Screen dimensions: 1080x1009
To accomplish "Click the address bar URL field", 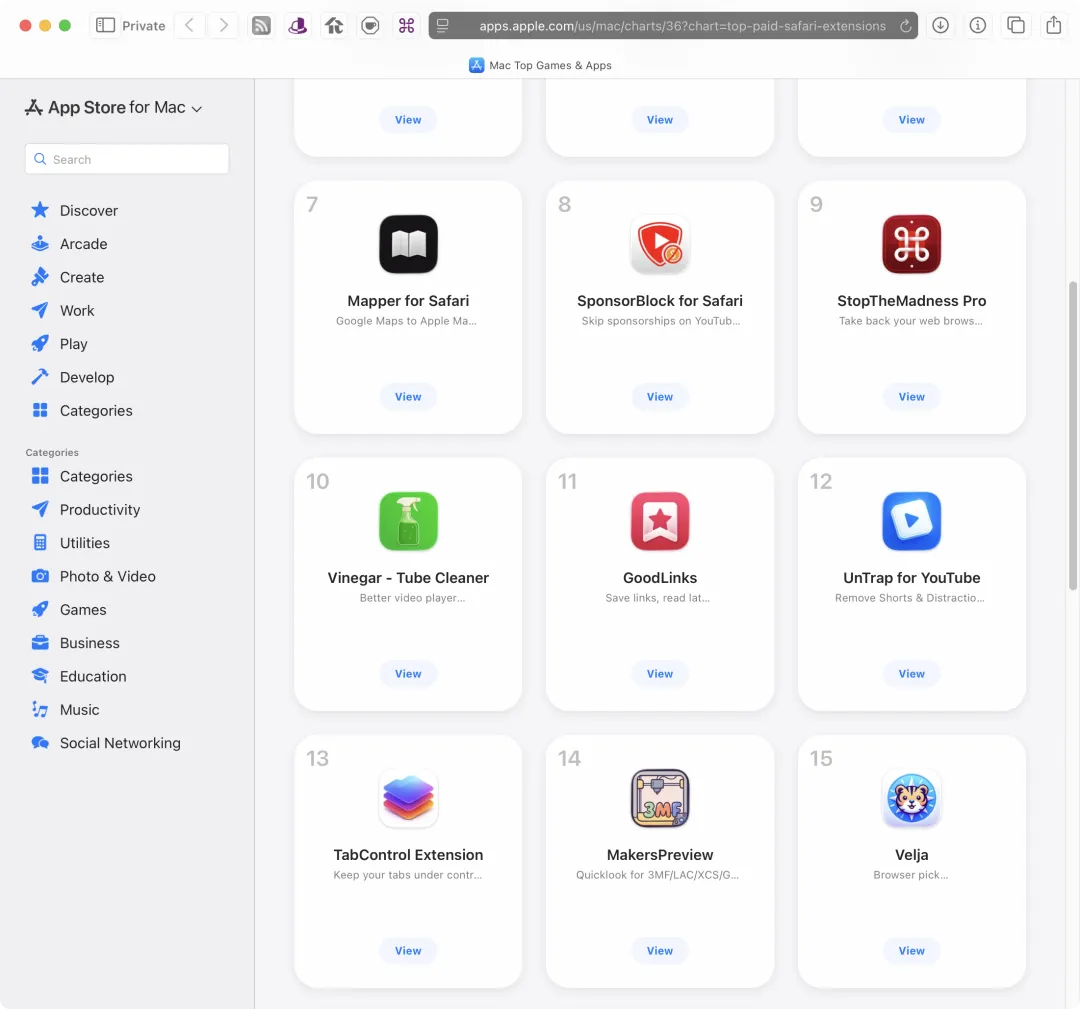I will click(x=673, y=25).
